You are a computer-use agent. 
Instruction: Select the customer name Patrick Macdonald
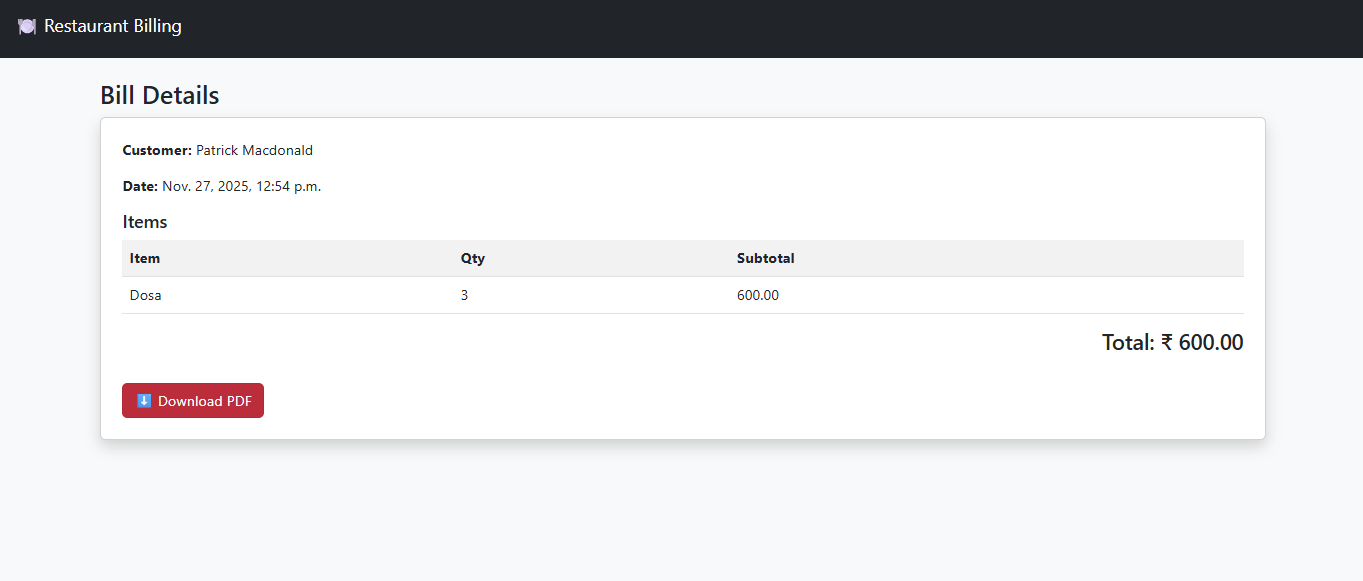pos(254,150)
